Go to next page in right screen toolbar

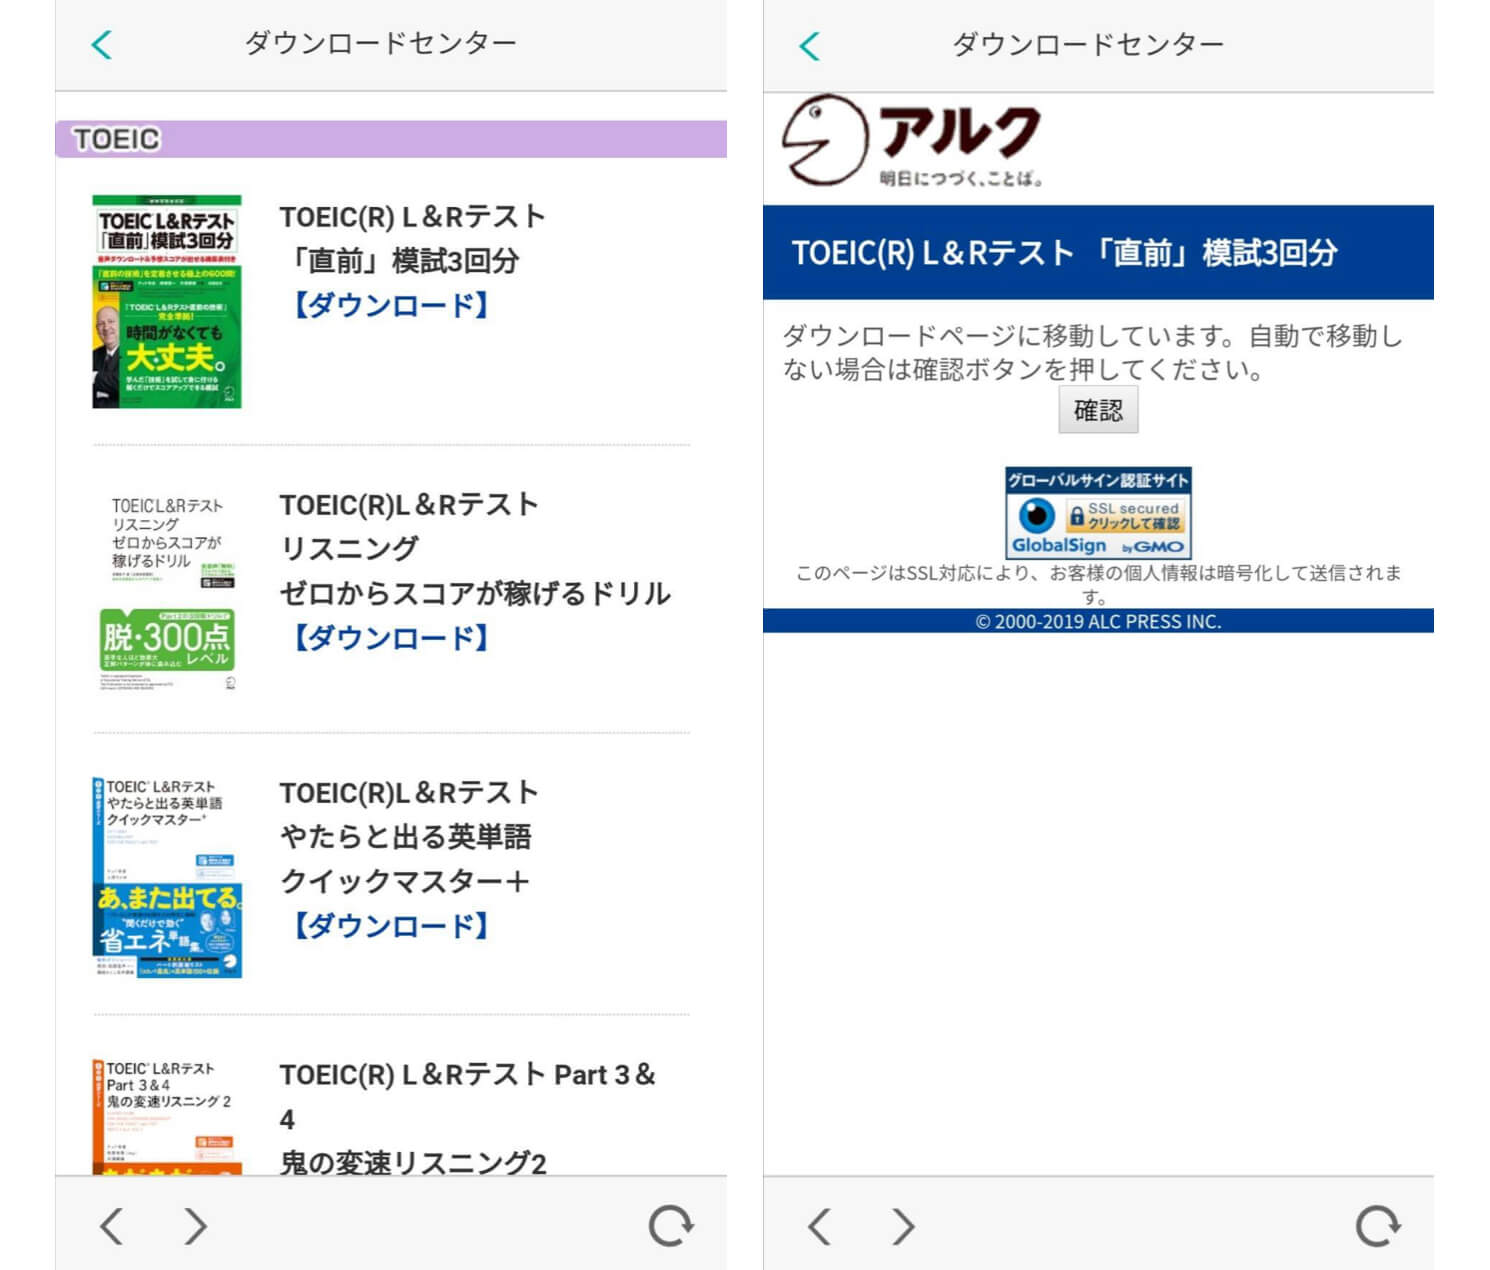pyautogui.click(x=904, y=1226)
